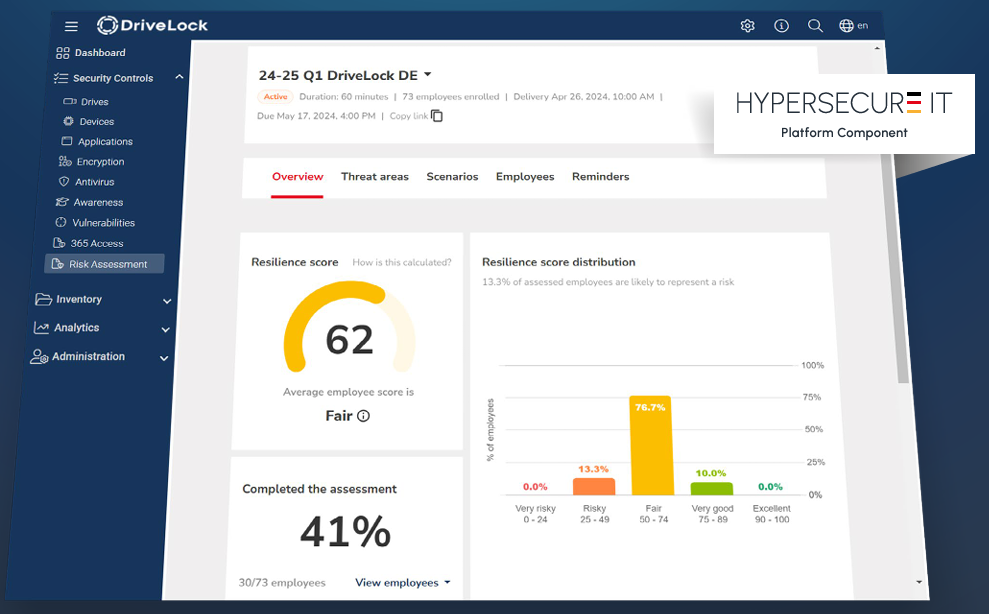The width and height of the screenshot is (989, 614).
Task: Select the Overview tab
Action: click(x=298, y=177)
